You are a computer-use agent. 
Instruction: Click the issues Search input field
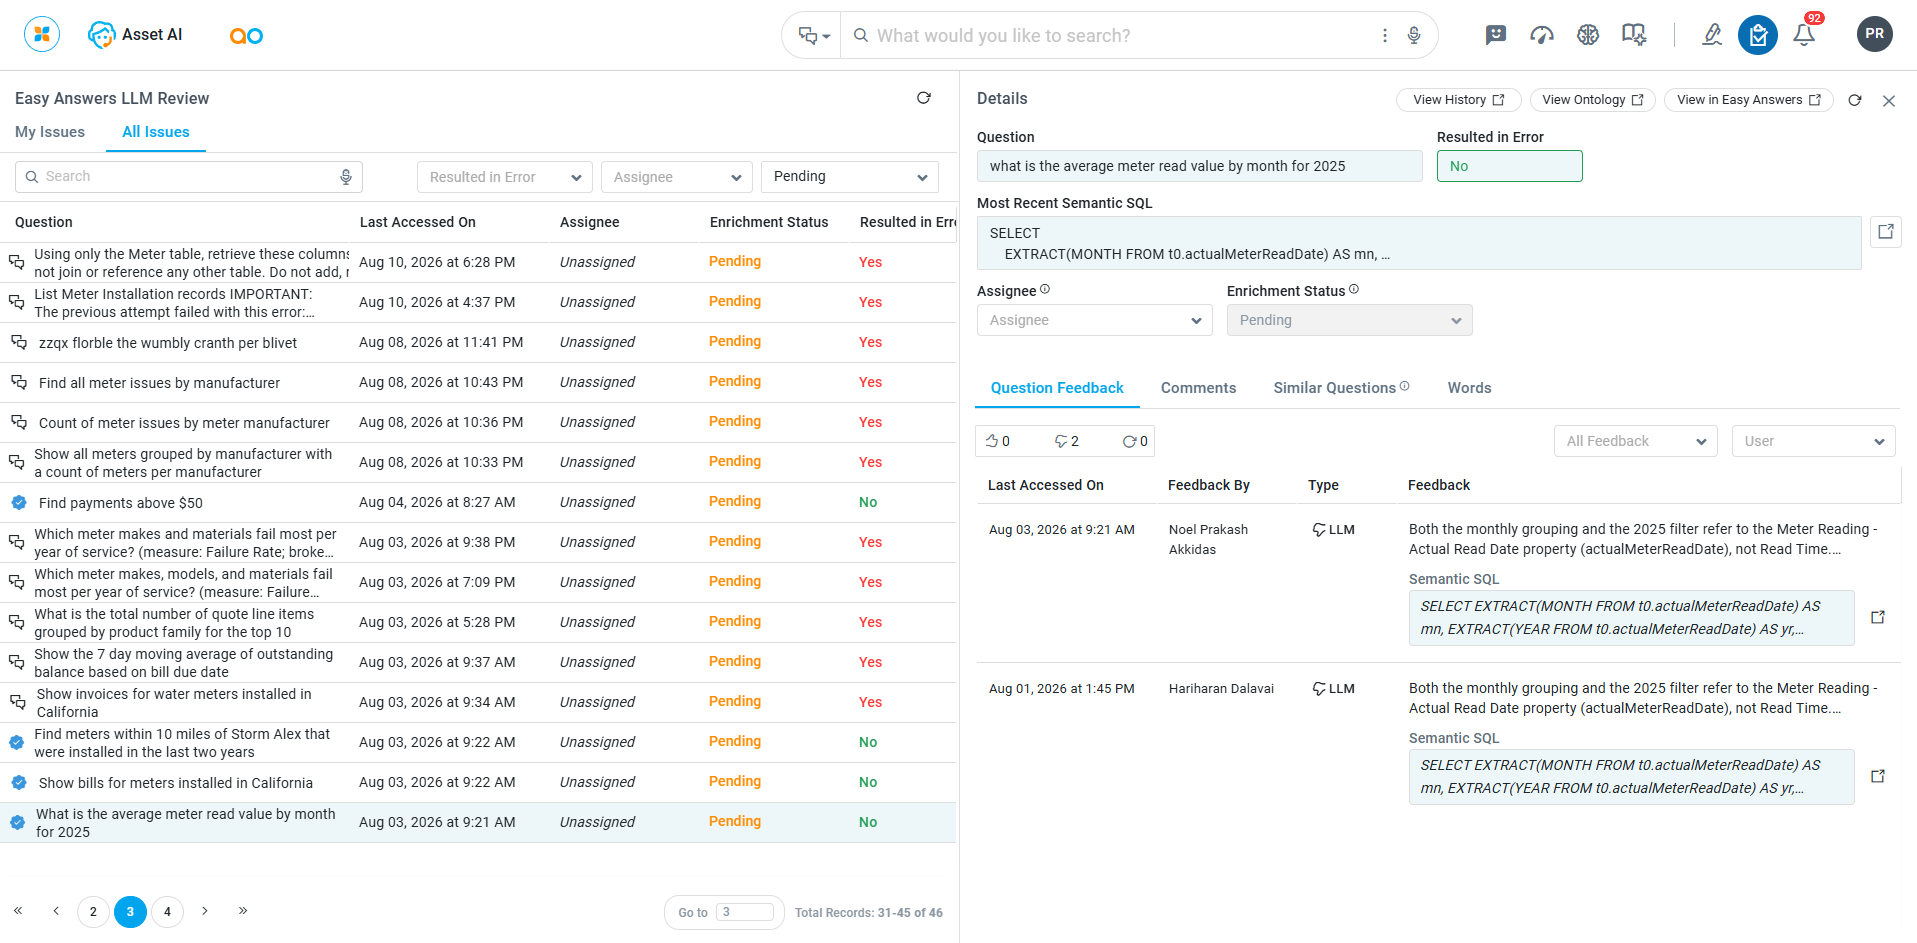tap(189, 177)
